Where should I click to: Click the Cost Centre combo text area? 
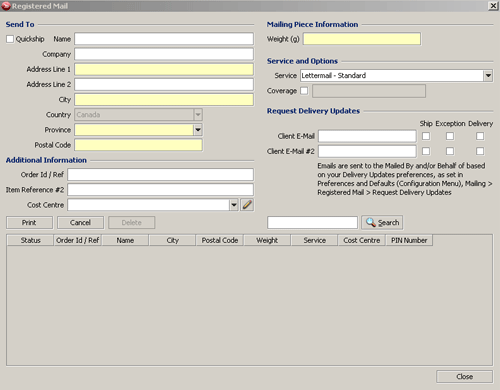pos(148,205)
